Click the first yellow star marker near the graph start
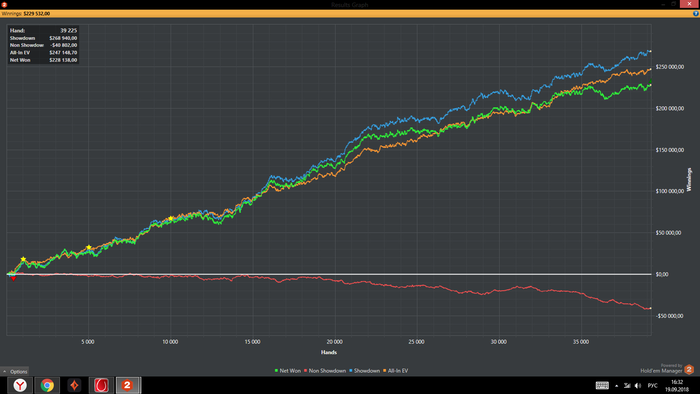Screen dimensions: 700x394 point(23,259)
